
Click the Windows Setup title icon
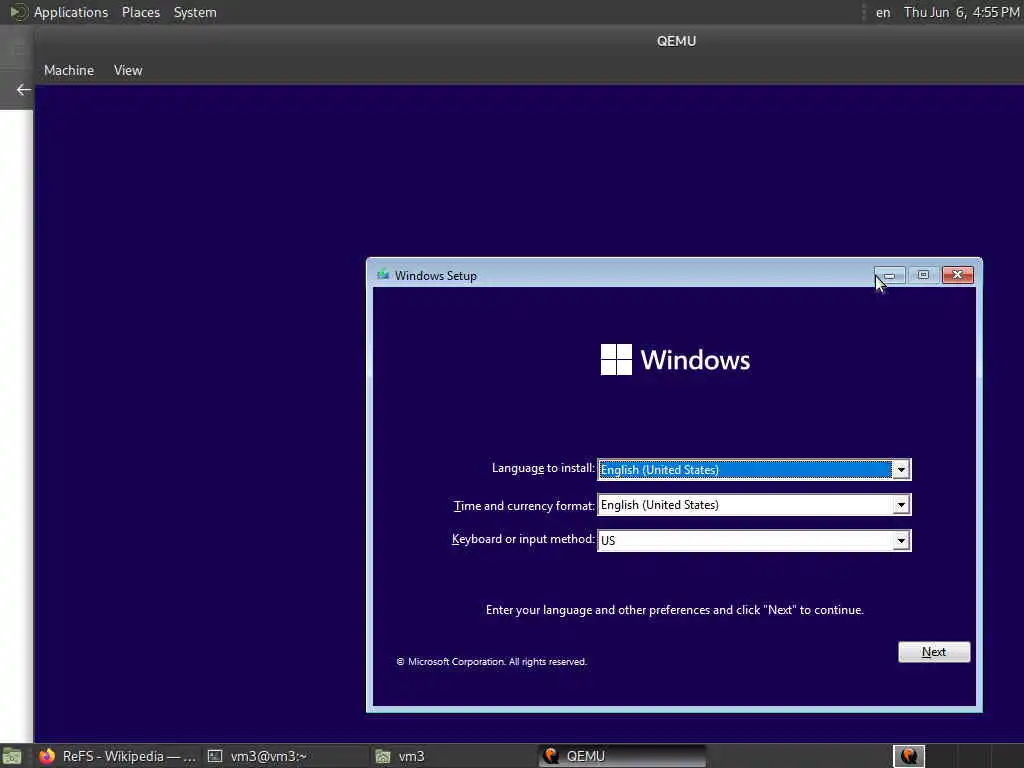pyautogui.click(x=383, y=275)
